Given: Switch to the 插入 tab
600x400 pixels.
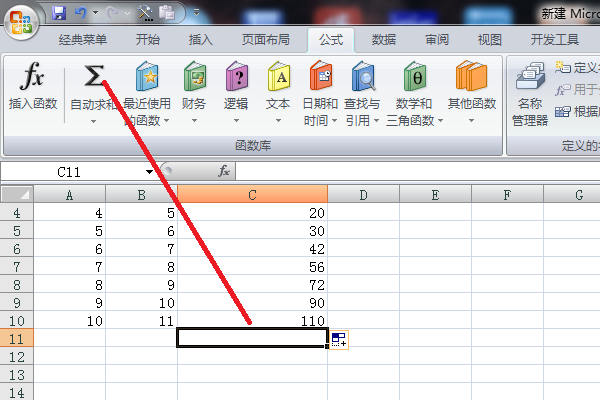Looking at the screenshot, I should 201,39.
